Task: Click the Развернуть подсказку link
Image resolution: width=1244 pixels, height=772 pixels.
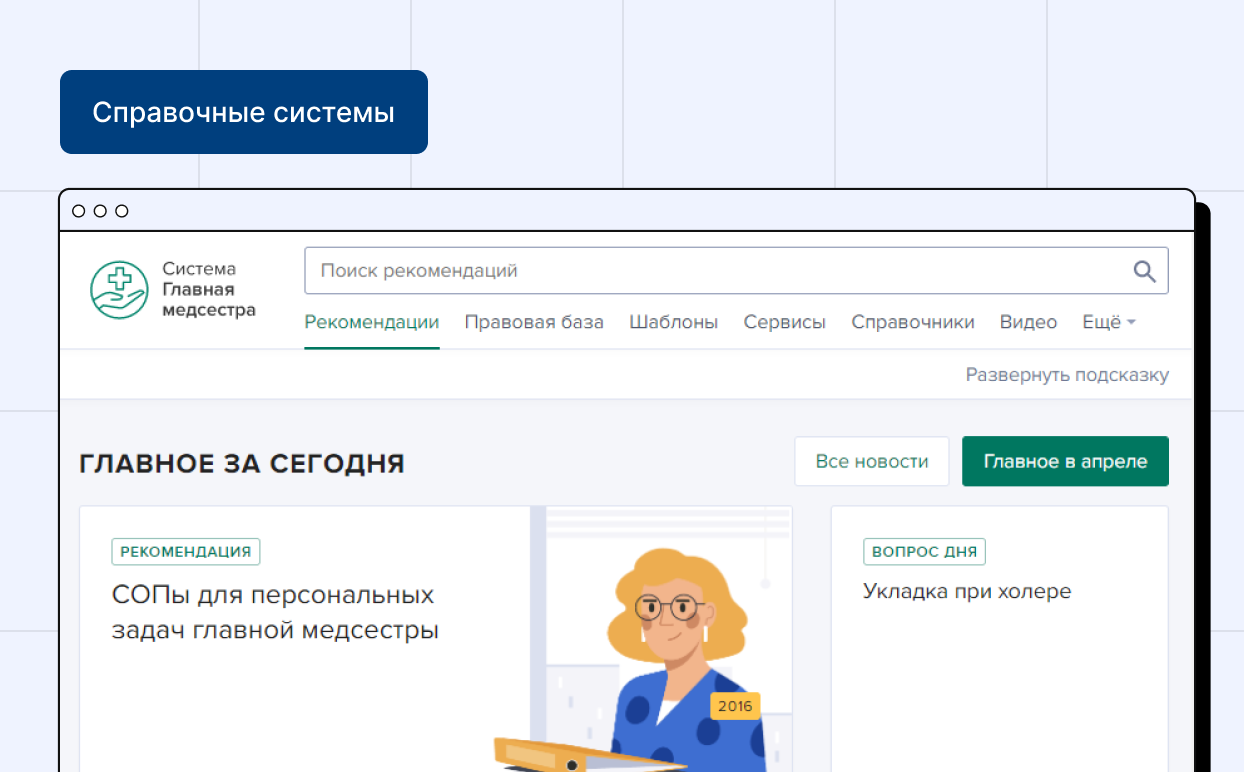Action: click(x=1067, y=375)
